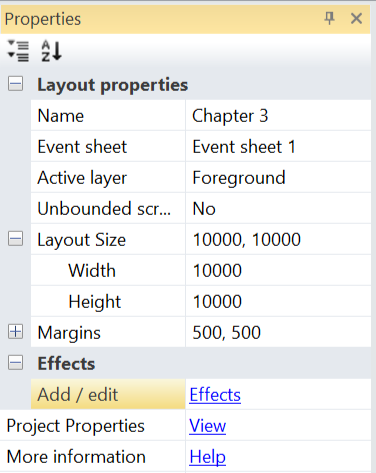Edit the Width value field
The image size is (376, 473).
pyautogui.click(x=278, y=270)
